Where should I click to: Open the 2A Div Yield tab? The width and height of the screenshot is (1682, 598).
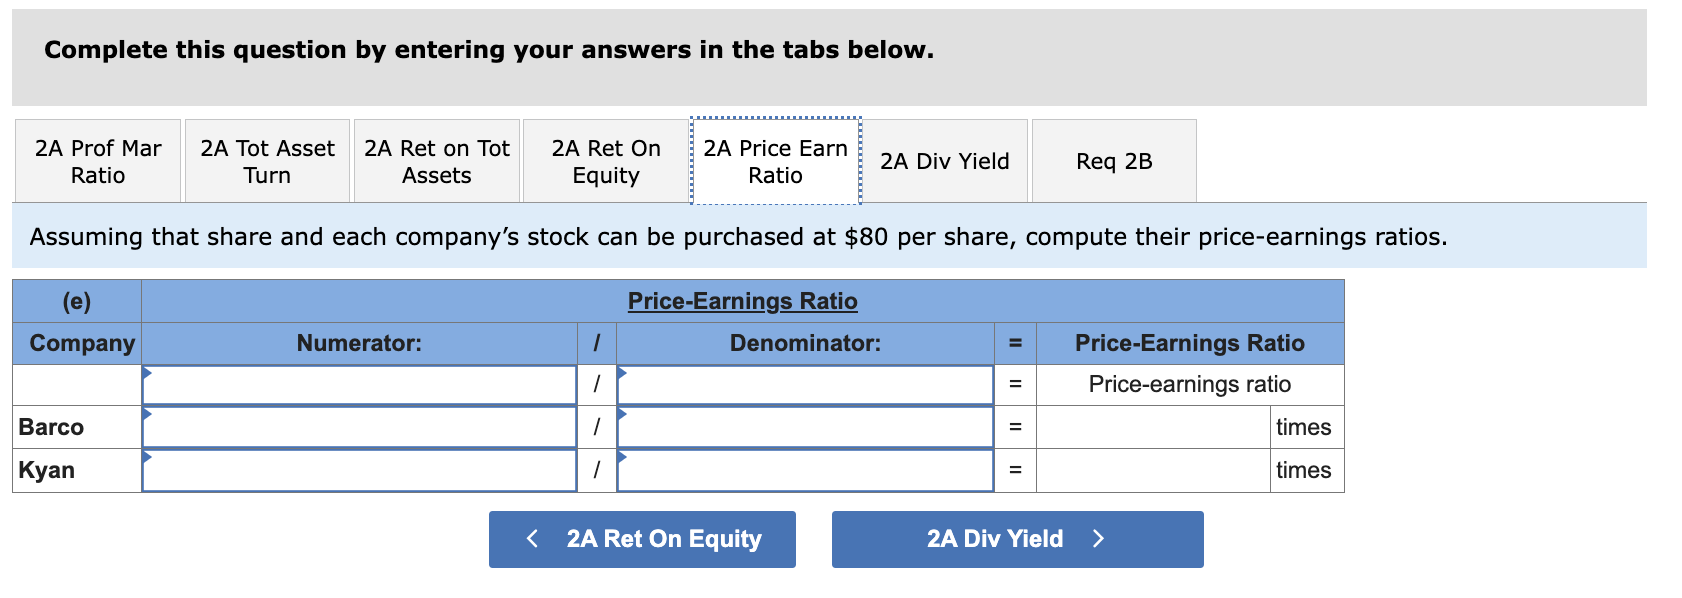pyautogui.click(x=945, y=161)
